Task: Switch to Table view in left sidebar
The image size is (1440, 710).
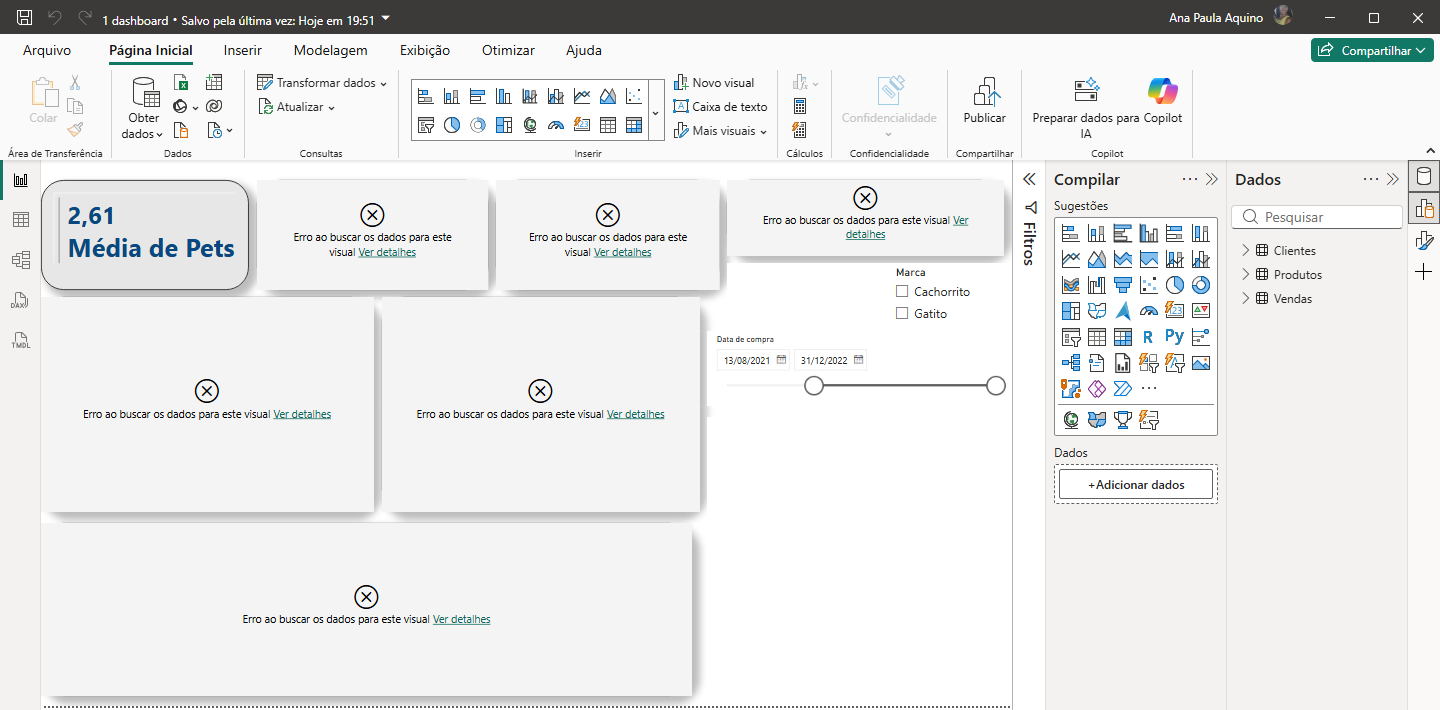Action: pos(20,220)
